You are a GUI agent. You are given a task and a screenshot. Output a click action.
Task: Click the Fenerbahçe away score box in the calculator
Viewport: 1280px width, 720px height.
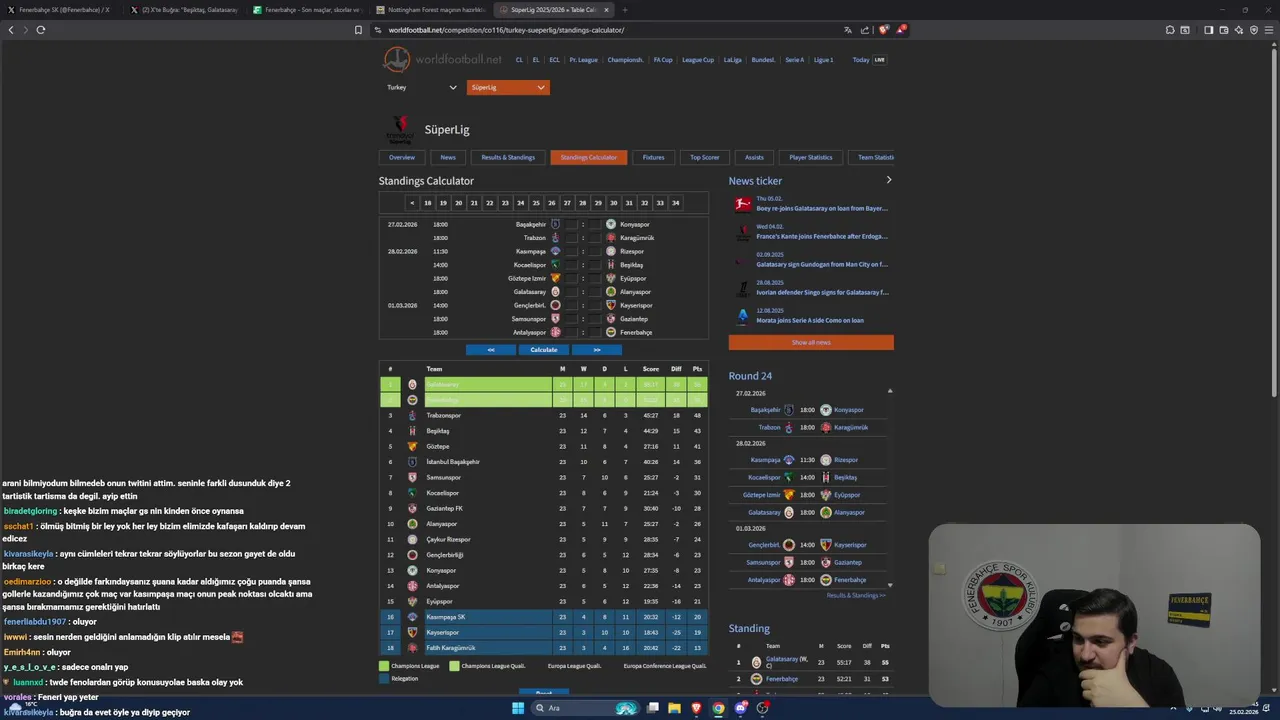(594, 332)
